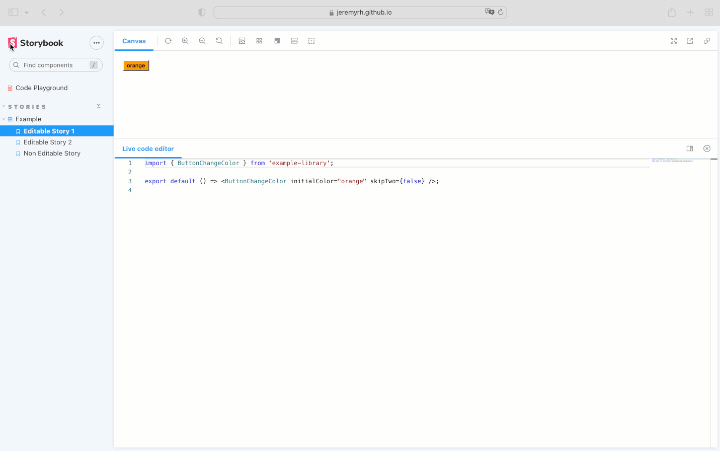Open the viewport size selector
The height and width of the screenshot is (451, 720).
coord(277,41)
